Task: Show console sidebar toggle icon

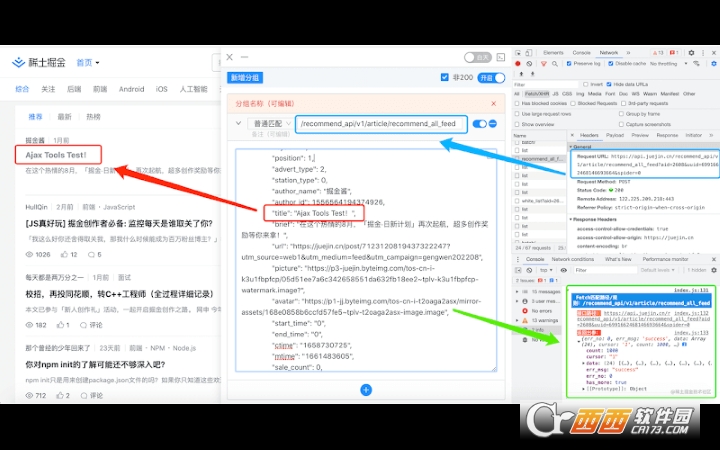Action: [518, 270]
